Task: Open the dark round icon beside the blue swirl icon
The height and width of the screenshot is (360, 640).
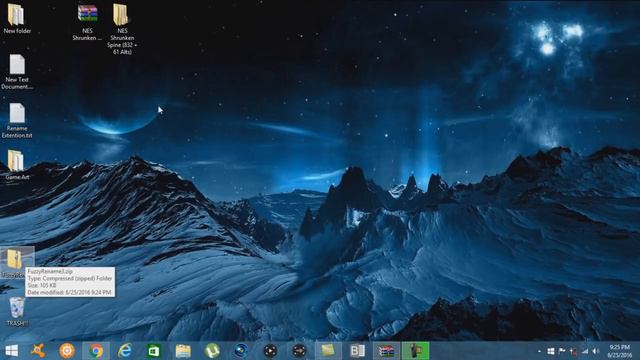Action: pos(270,351)
